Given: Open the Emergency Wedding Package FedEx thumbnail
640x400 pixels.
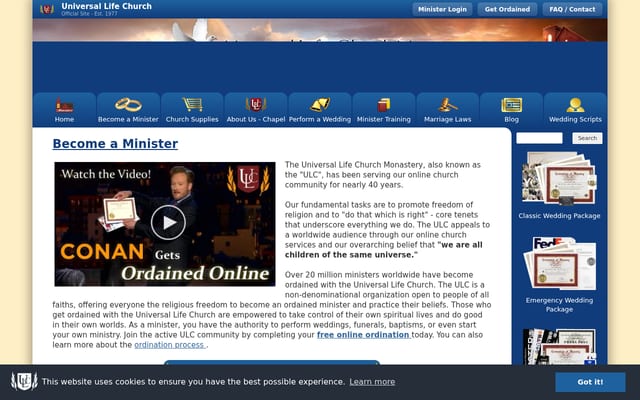Looking at the screenshot, I should (559, 263).
